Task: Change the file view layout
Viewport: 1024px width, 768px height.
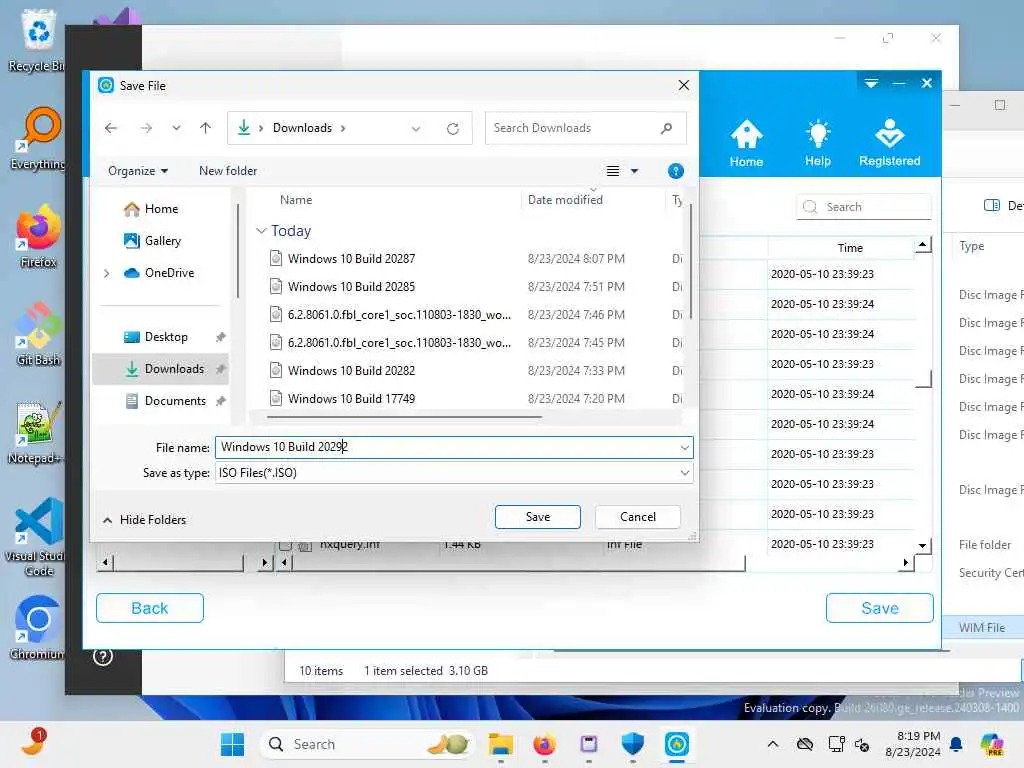Action: (x=613, y=171)
